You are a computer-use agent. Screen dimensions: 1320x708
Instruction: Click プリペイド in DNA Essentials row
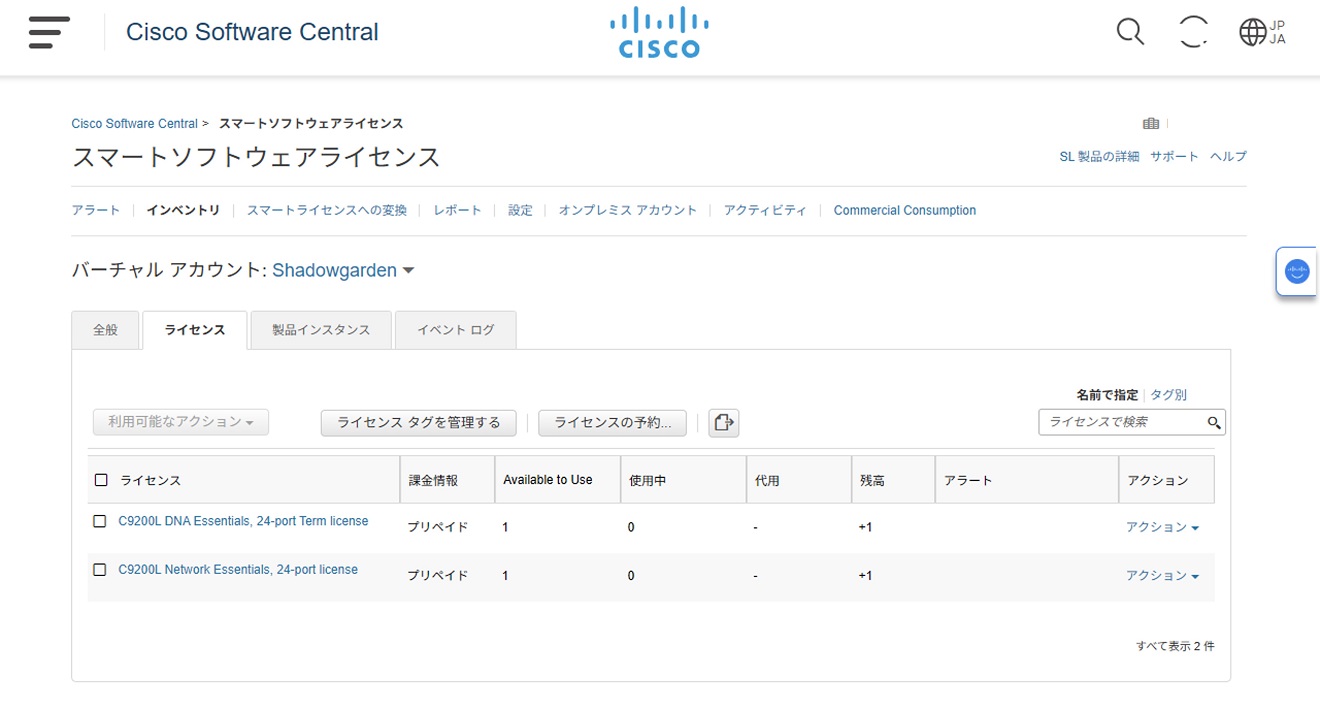437,527
